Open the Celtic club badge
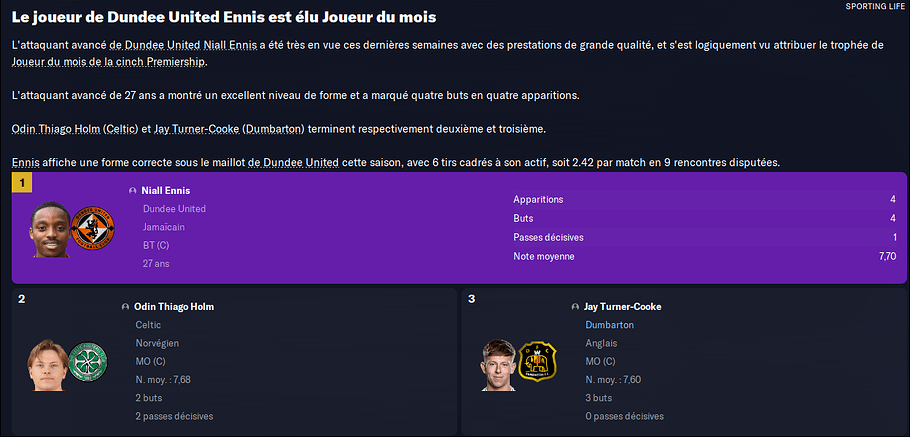Screen dimensions: 910x437 click(x=88, y=361)
